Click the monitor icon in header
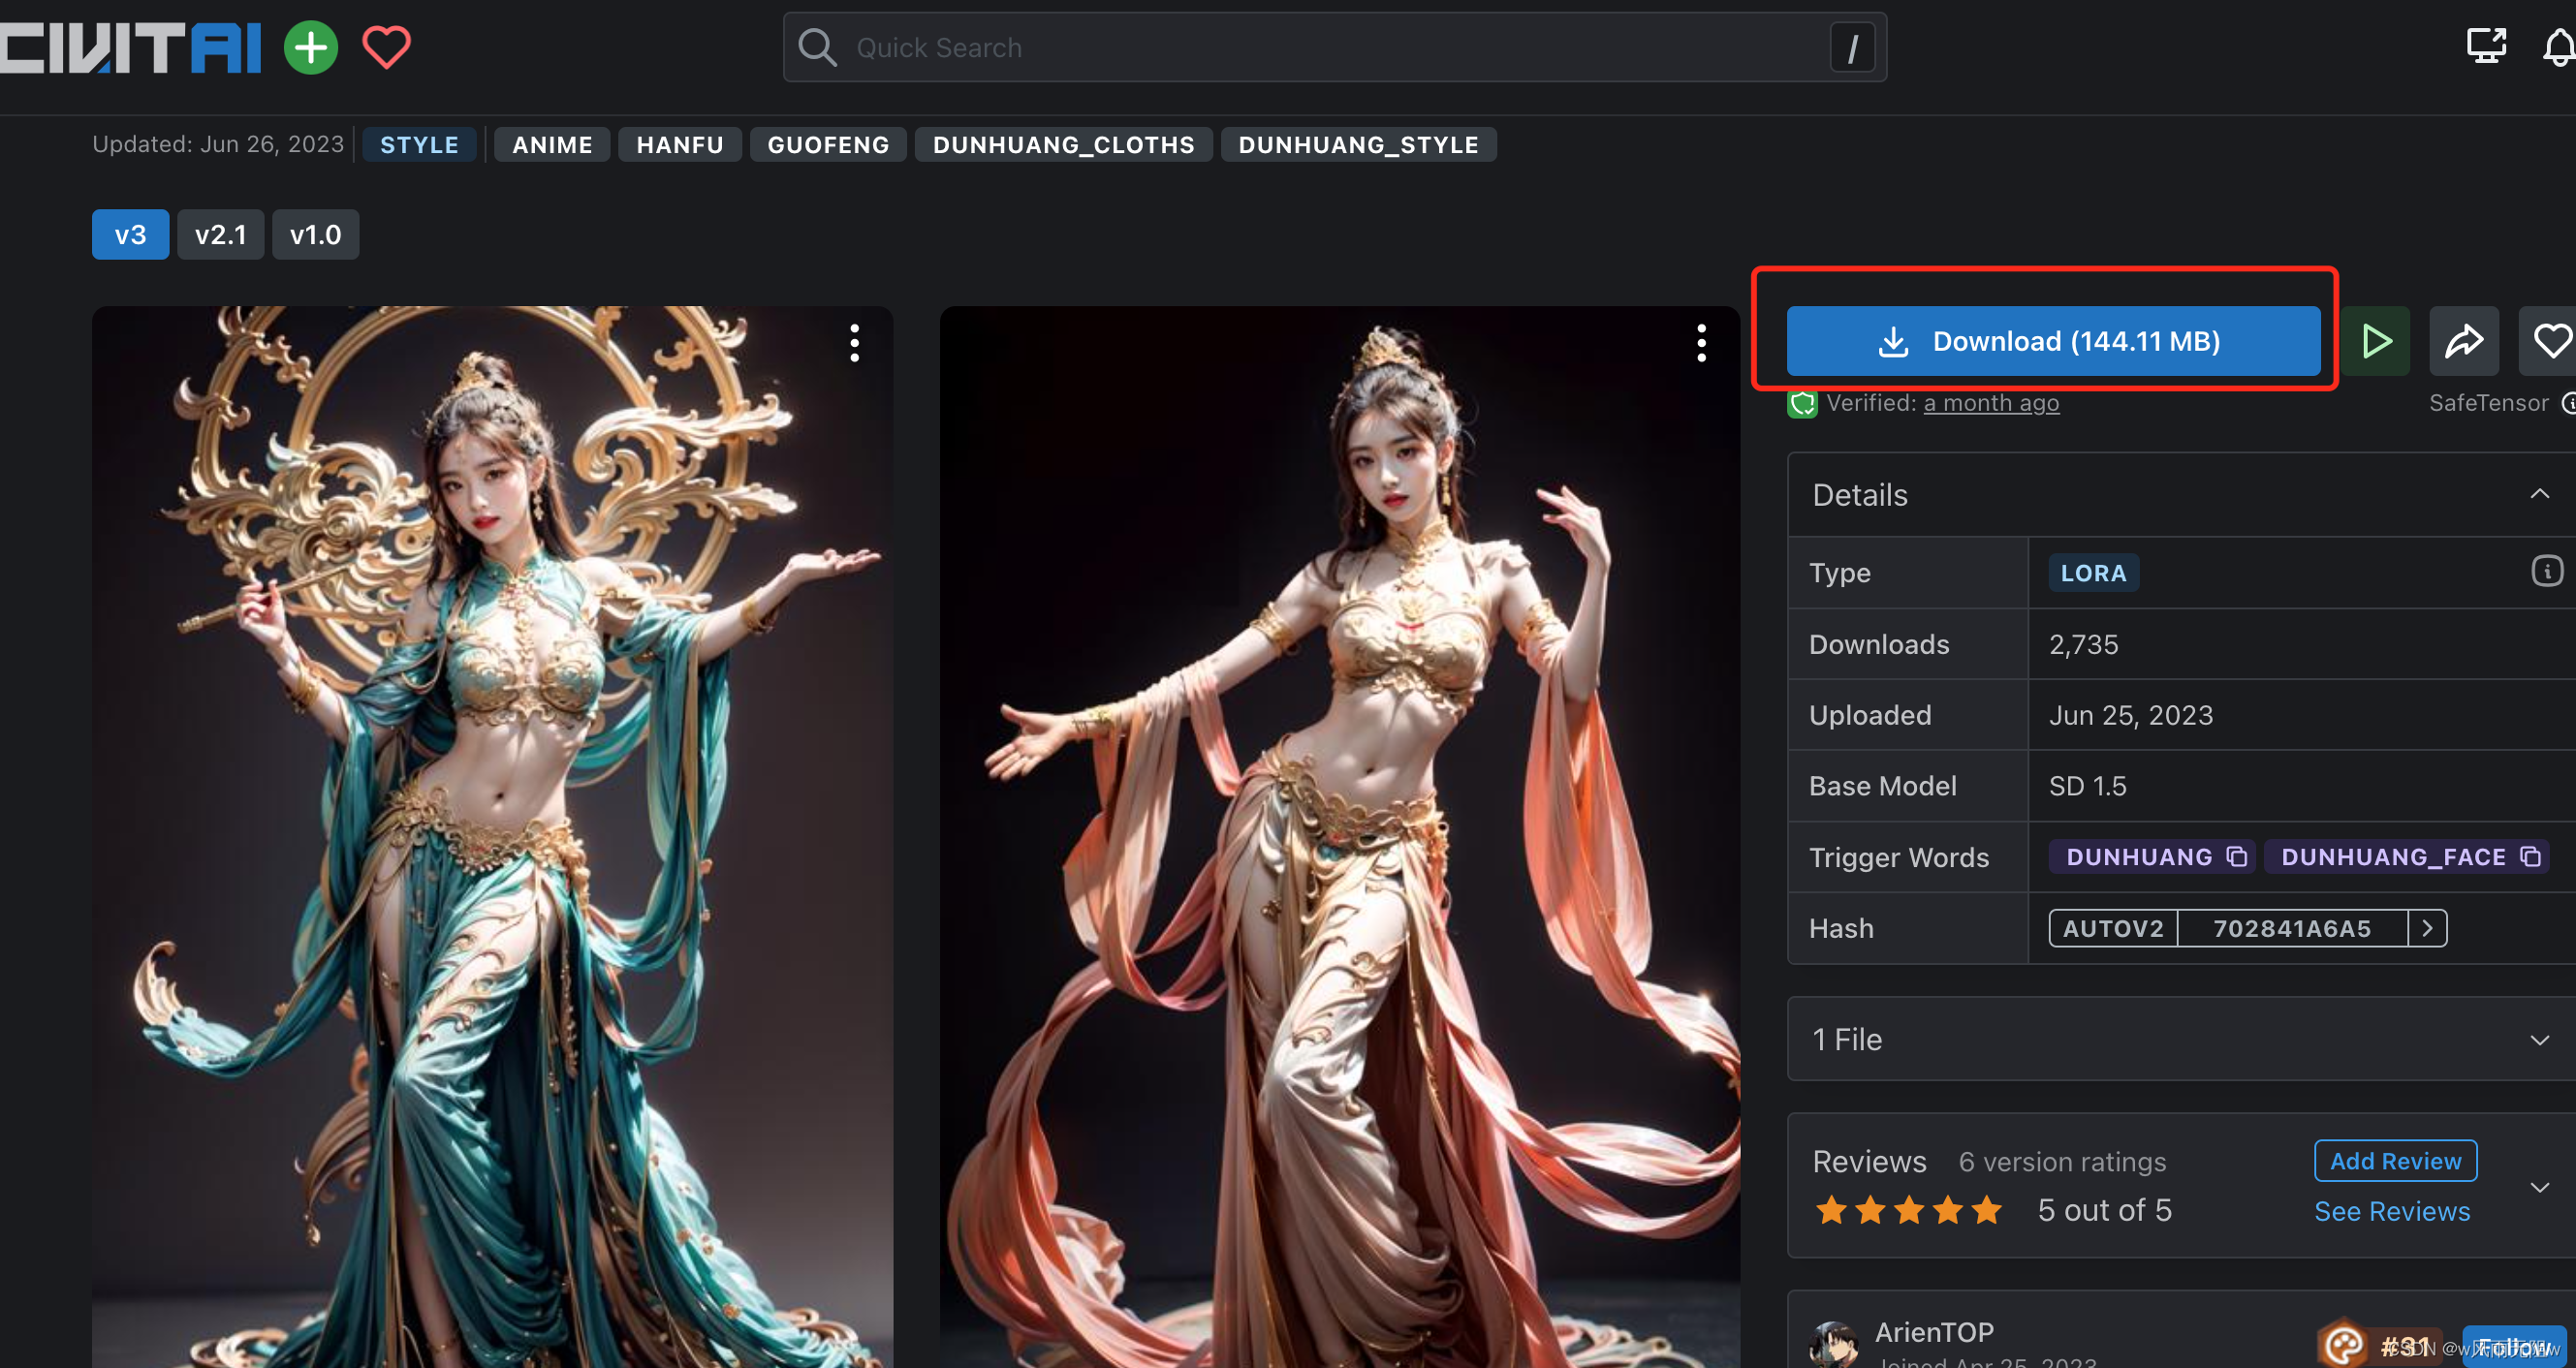This screenshot has height=1368, width=2576. point(2485,45)
